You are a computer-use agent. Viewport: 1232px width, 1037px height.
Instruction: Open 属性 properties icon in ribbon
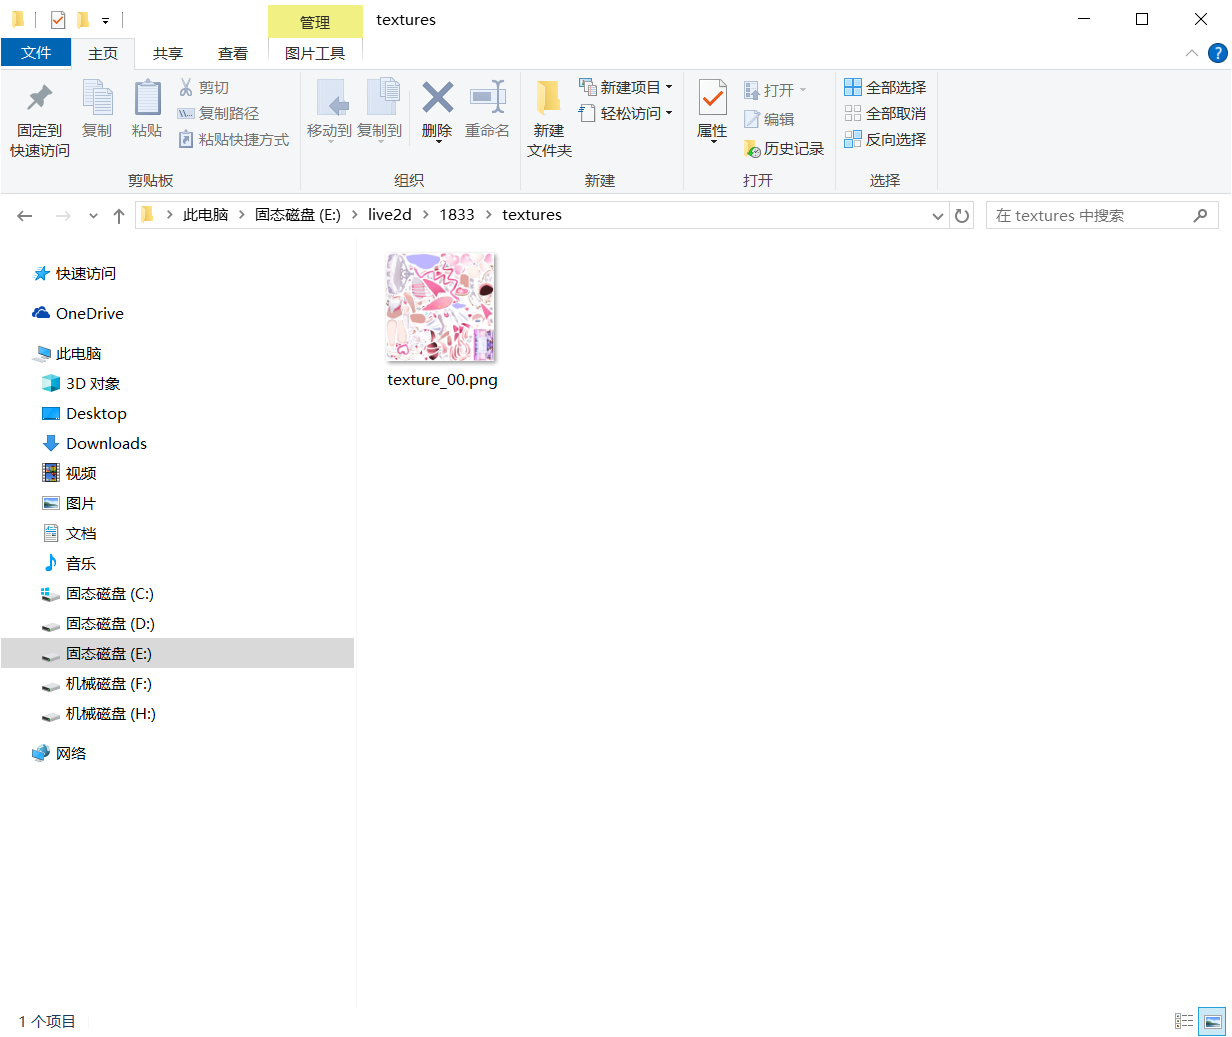coord(712,110)
